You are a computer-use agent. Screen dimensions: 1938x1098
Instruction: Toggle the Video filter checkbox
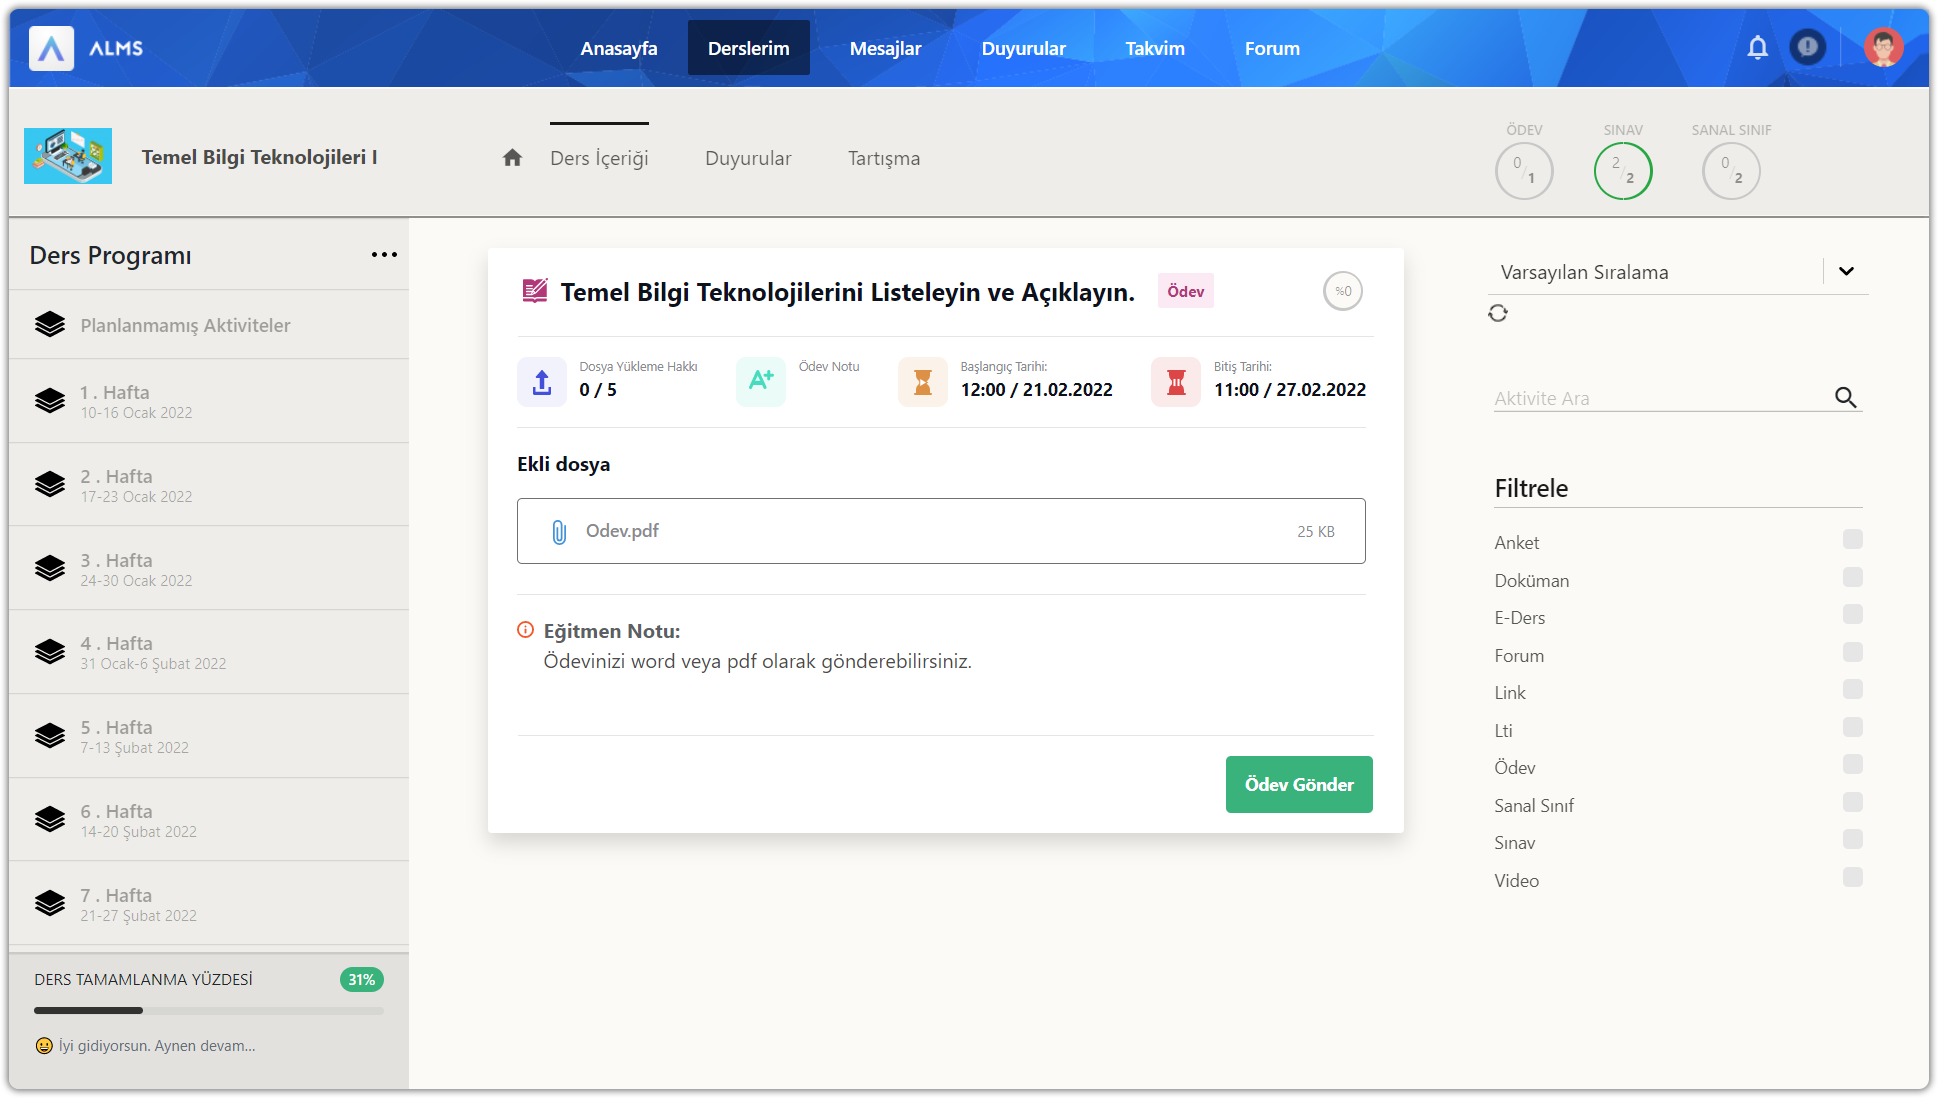(1852, 878)
